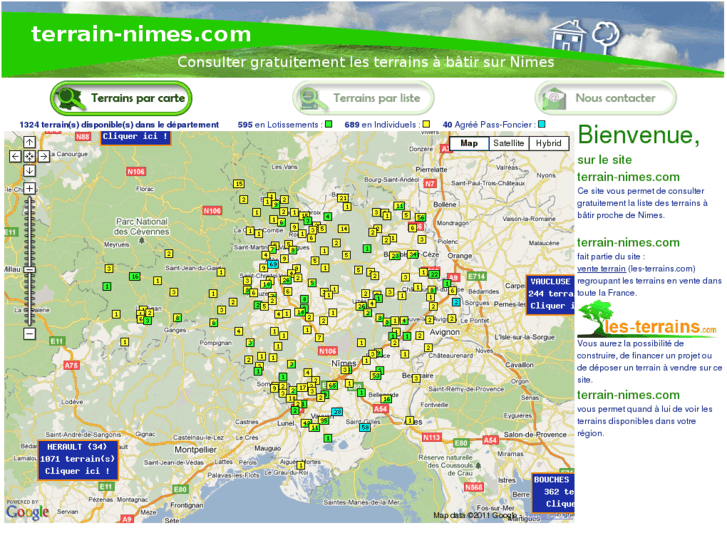727x545 pixels.
Task: Pan the map up with the arrow
Action: 29,142
